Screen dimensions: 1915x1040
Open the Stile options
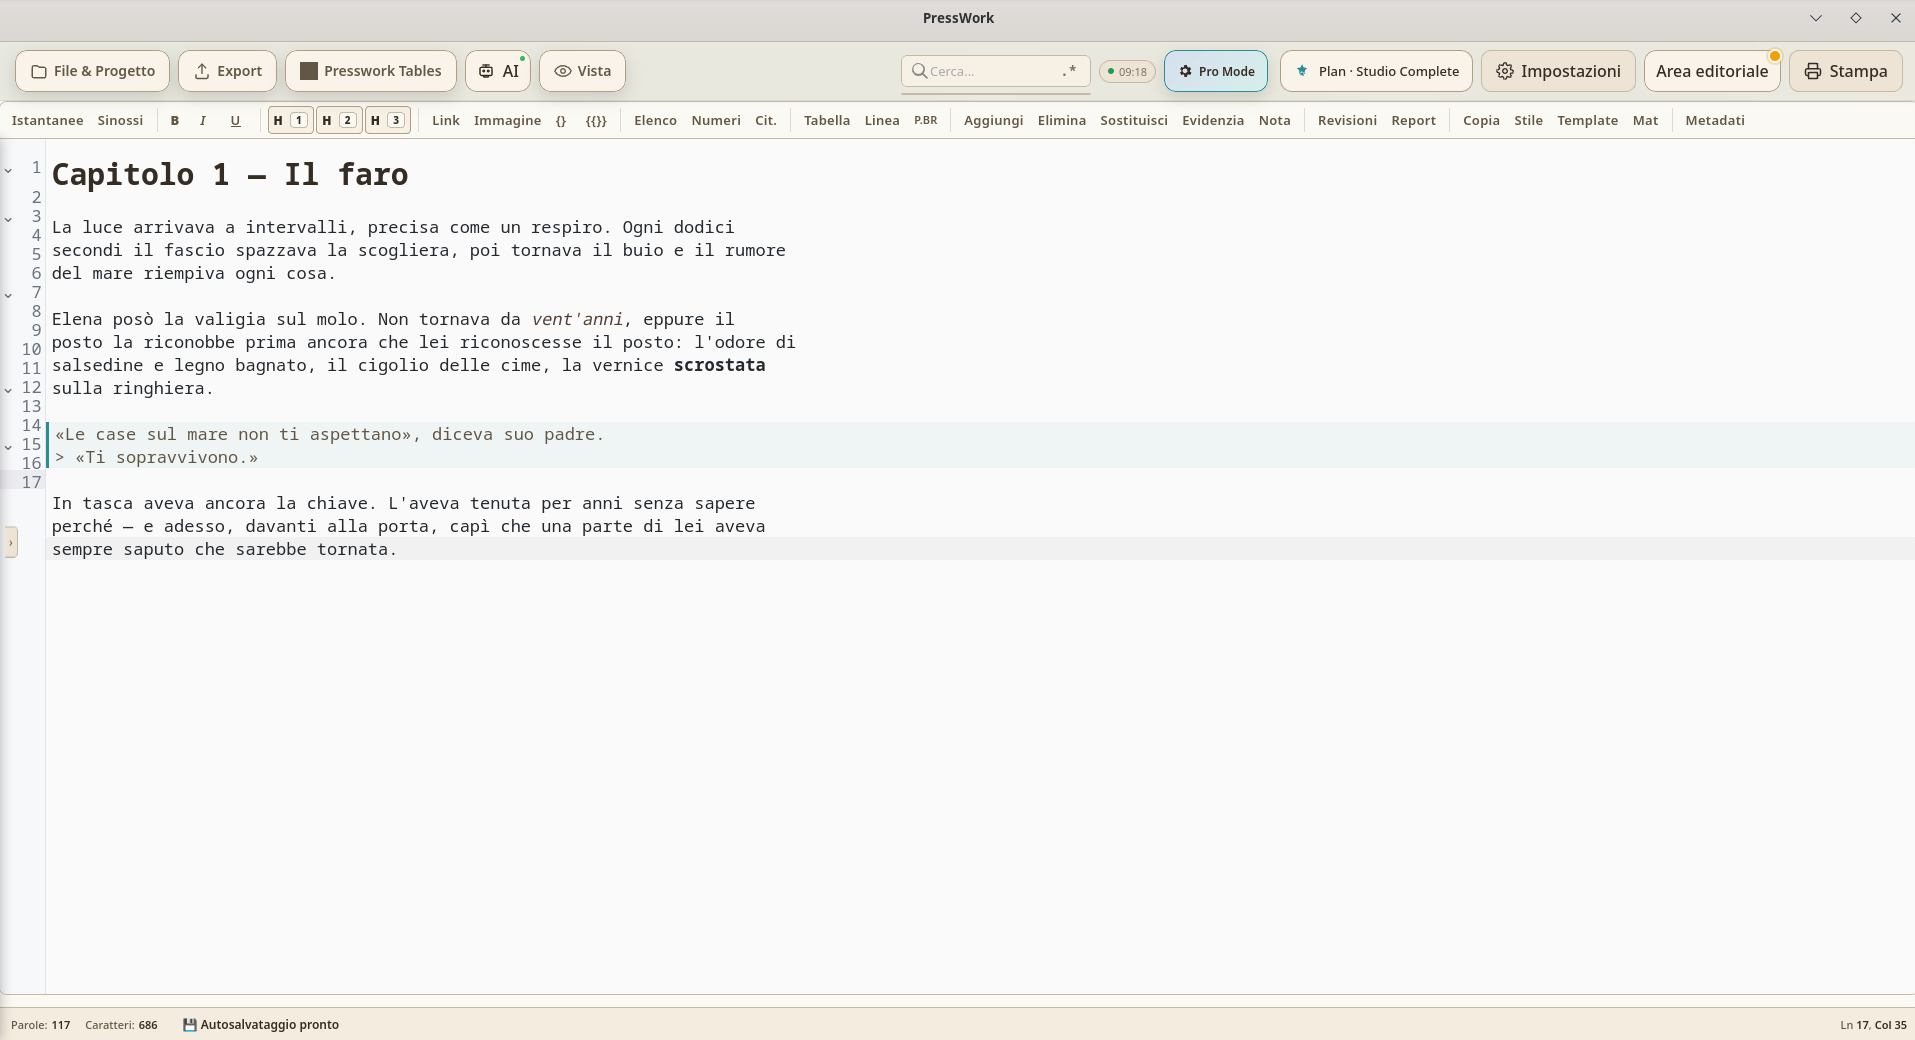tap(1528, 120)
